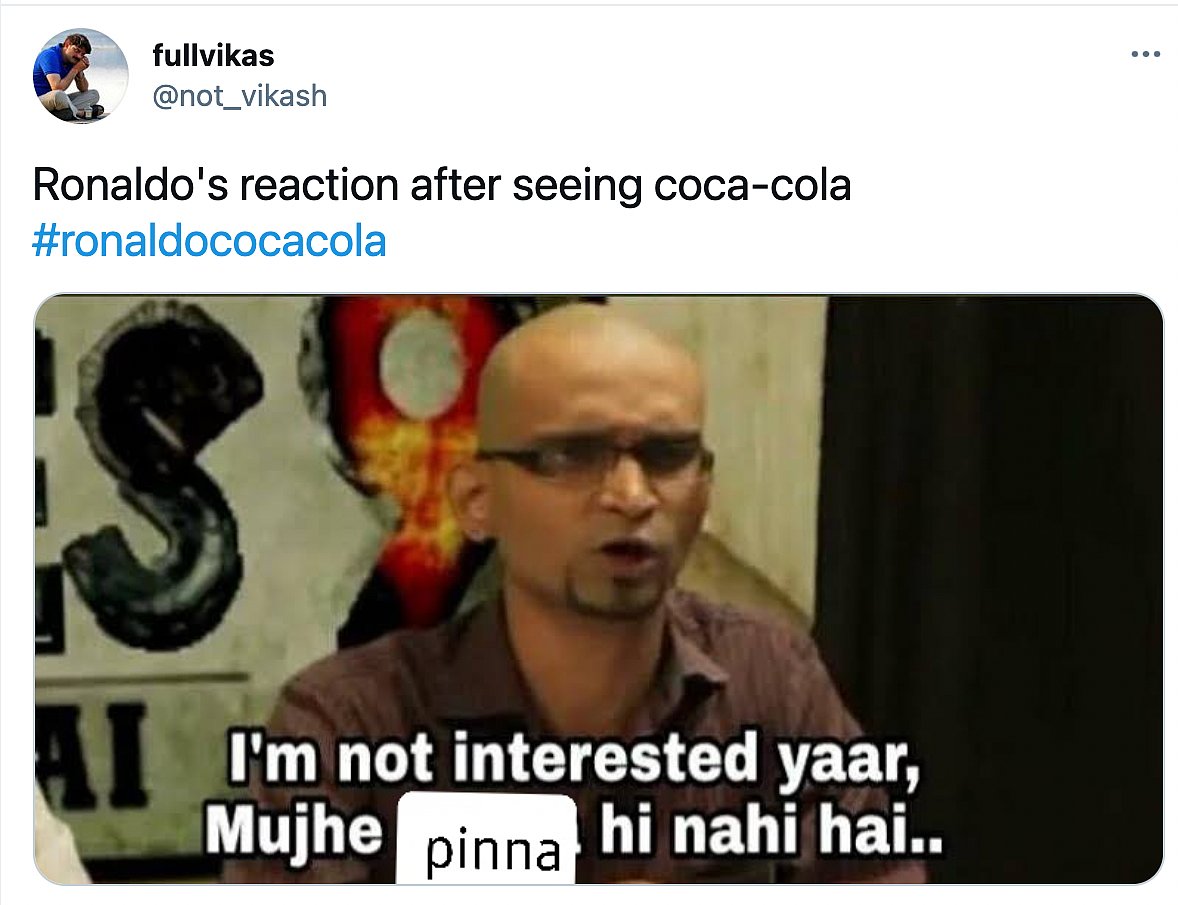Open the fullvikas display name link
The image size is (1178, 905).
point(213,56)
